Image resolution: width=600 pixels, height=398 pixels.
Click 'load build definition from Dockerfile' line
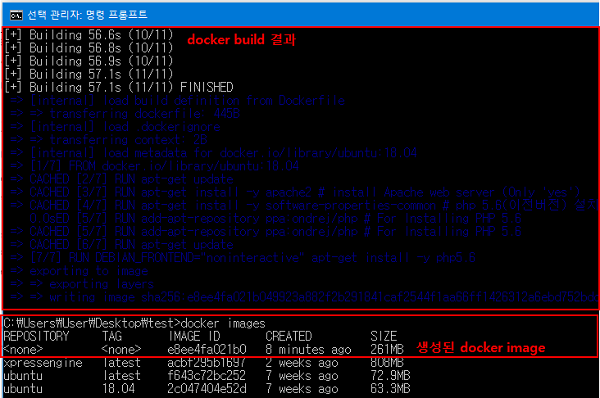pos(178,101)
